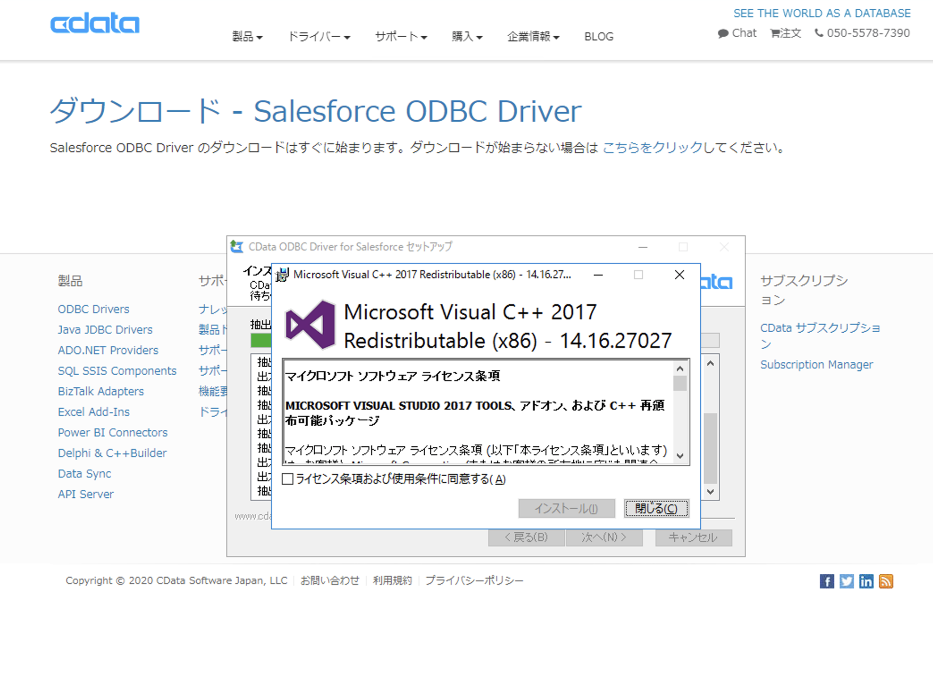The height and width of the screenshot is (689, 933).
Task: Open the API Server link
Action: coord(86,494)
